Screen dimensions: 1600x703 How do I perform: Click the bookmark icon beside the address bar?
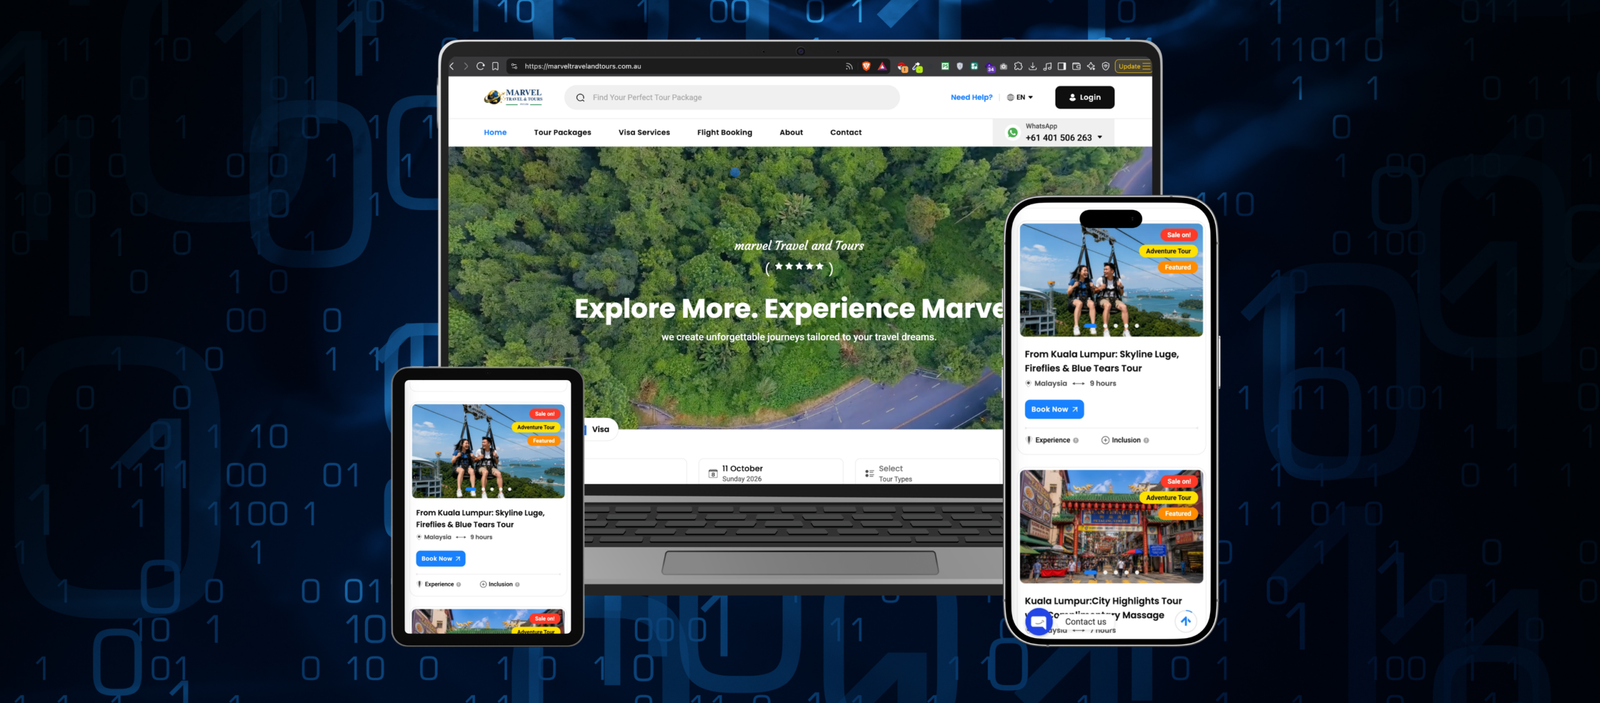point(495,66)
